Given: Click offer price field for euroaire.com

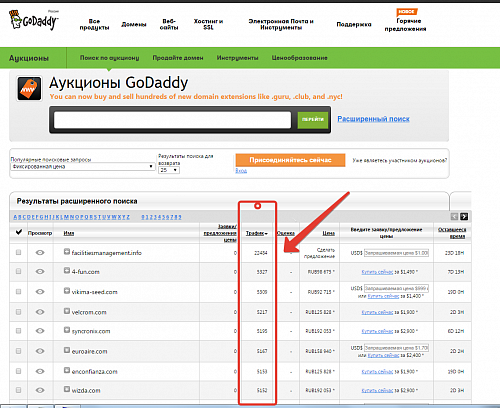Looking at the screenshot, I should click(x=396, y=348).
